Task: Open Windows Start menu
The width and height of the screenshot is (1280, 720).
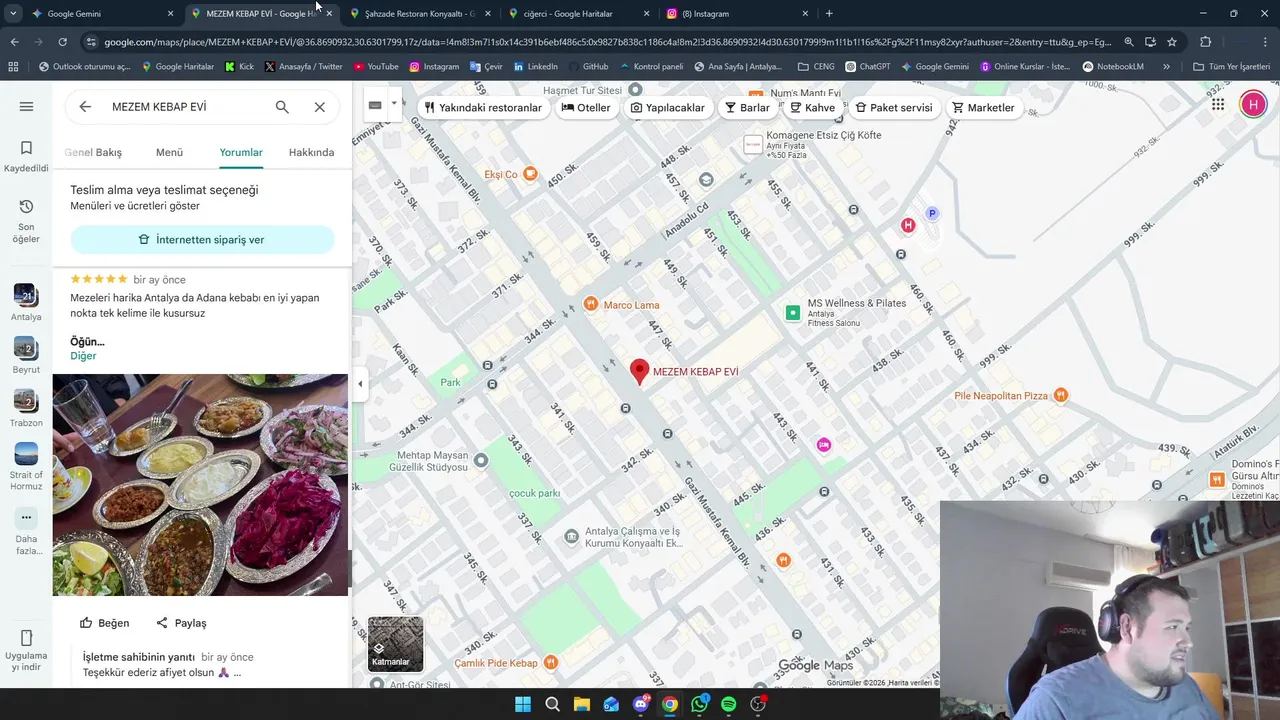Action: click(x=523, y=704)
